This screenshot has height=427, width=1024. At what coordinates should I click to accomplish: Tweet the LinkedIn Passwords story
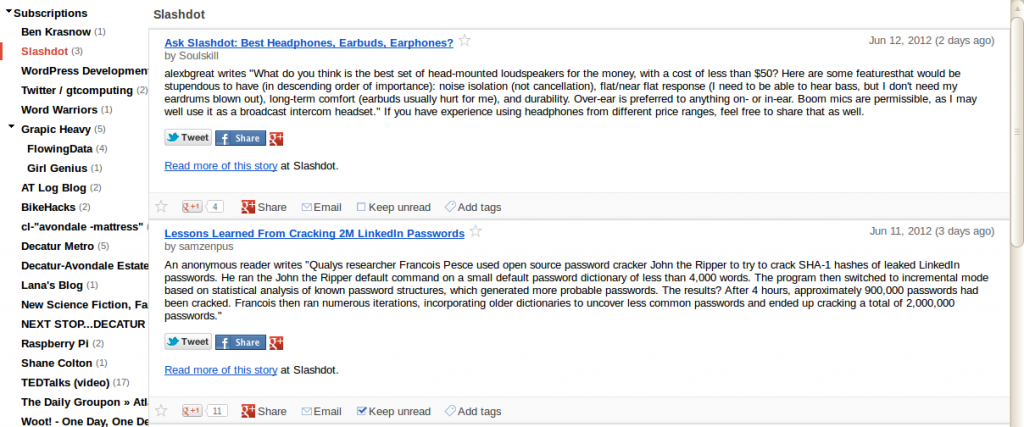point(188,341)
